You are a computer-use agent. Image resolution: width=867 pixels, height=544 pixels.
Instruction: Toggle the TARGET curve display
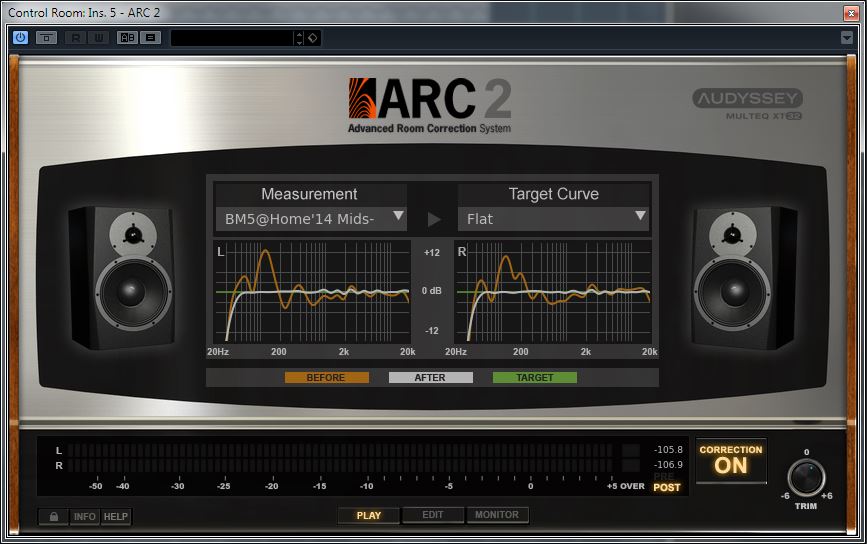tap(535, 378)
